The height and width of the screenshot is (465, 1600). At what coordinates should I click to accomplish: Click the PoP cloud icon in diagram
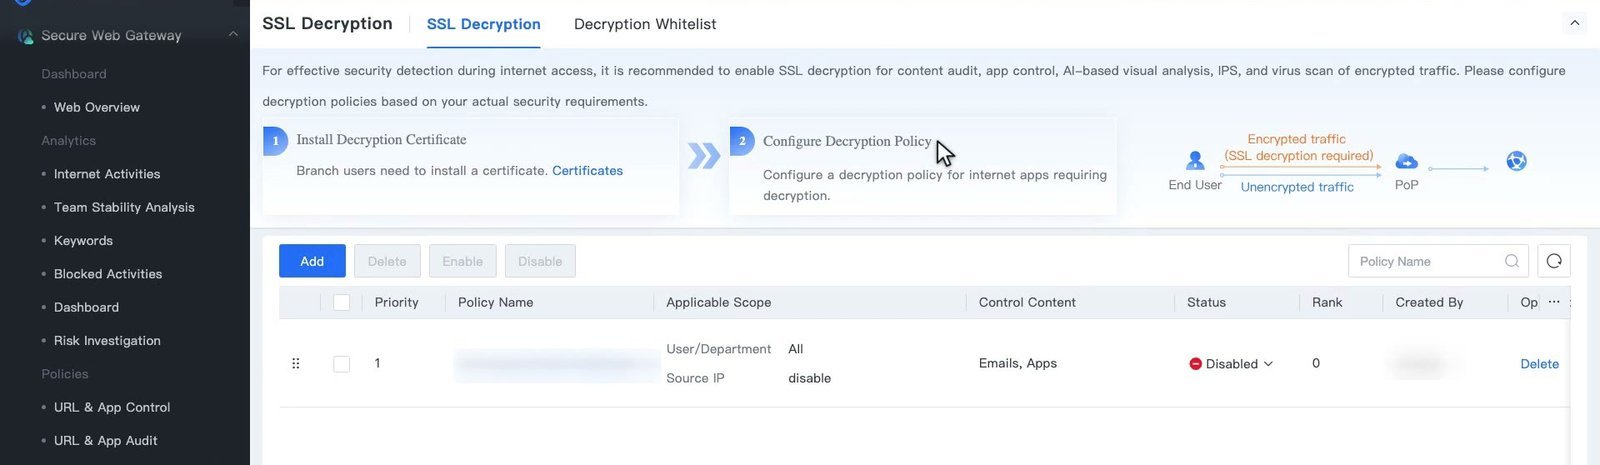pyautogui.click(x=1406, y=161)
